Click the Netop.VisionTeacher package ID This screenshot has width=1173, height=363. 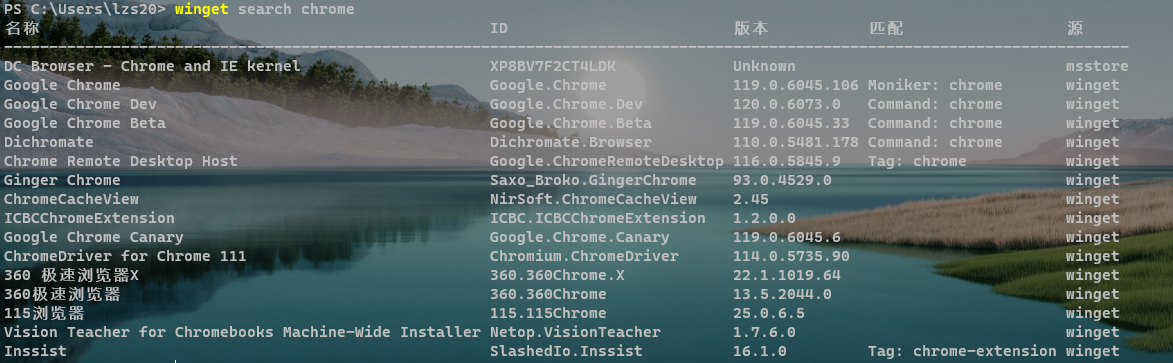click(x=575, y=332)
